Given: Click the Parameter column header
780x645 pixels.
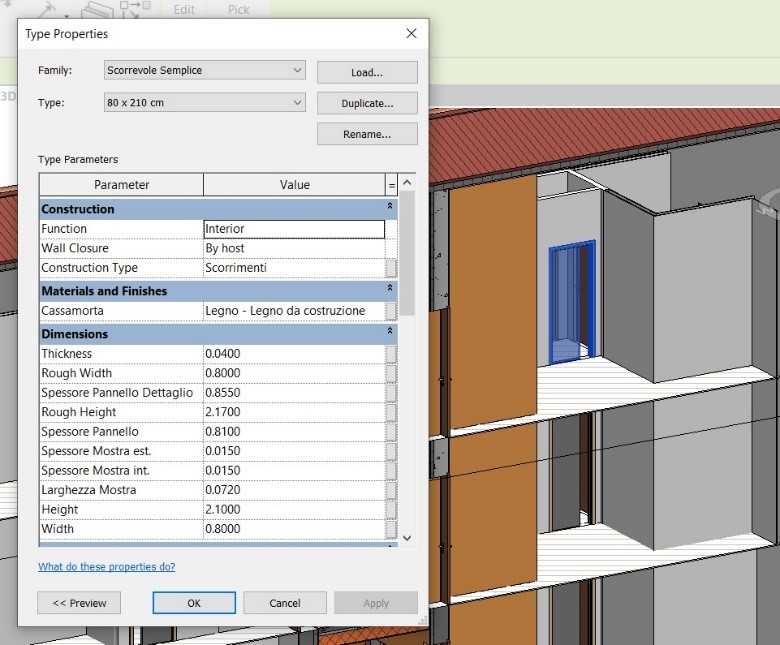Looking at the screenshot, I should click(x=121, y=185).
